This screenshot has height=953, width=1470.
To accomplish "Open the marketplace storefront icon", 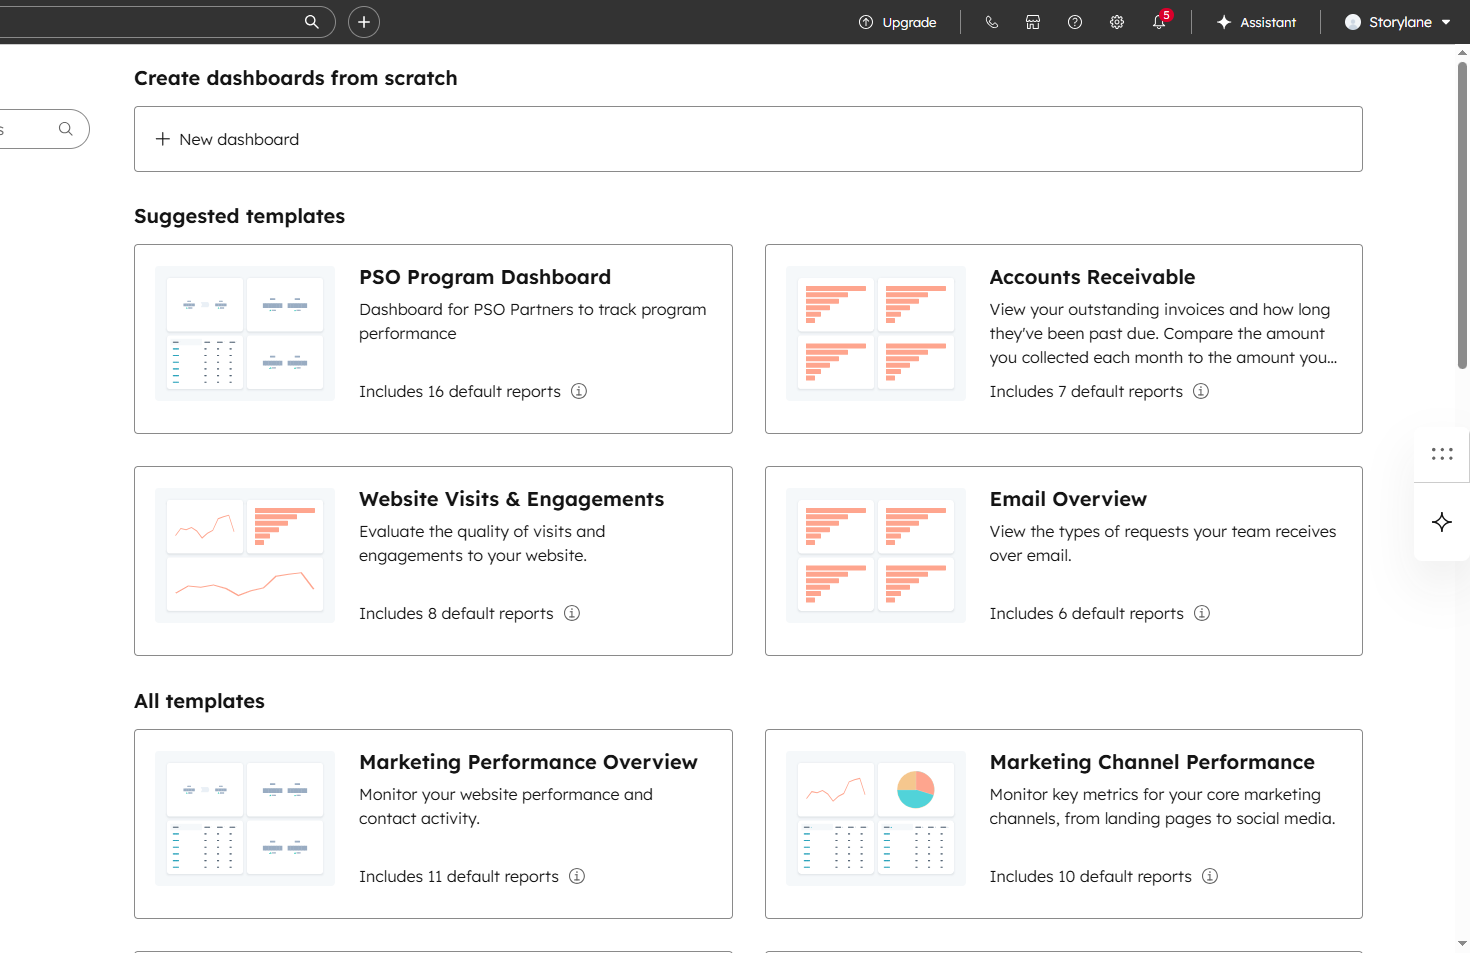I will tap(1033, 22).
